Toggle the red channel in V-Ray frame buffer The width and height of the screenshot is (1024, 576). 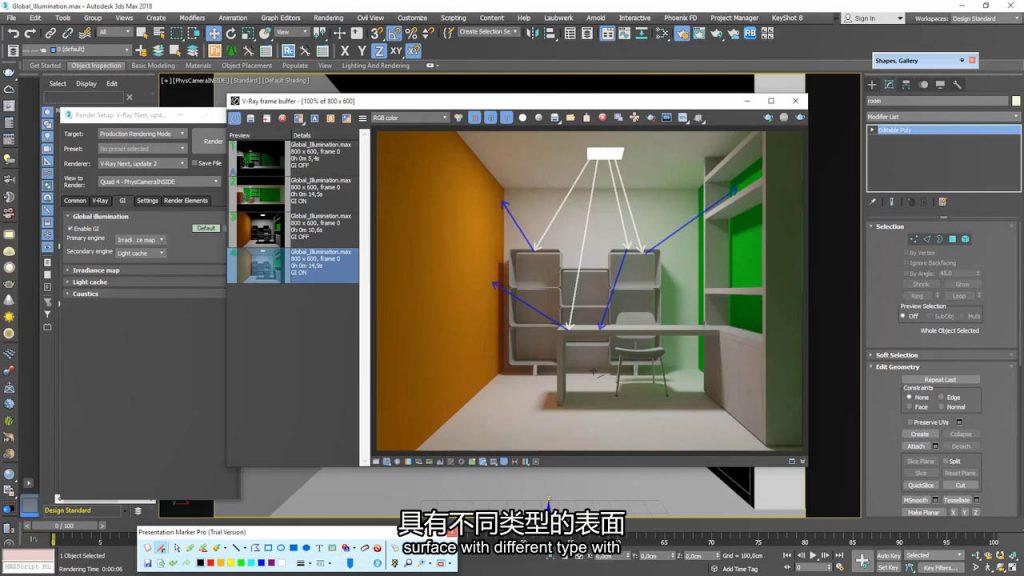tap(474, 118)
